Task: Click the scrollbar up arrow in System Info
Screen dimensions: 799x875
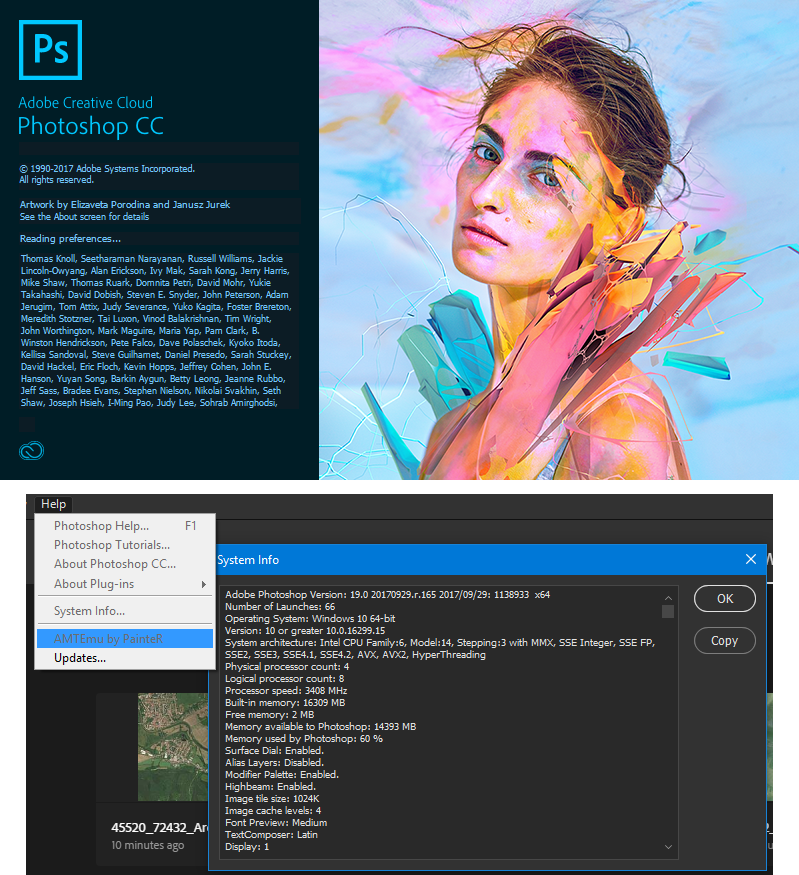Action: pyautogui.click(x=668, y=596)
